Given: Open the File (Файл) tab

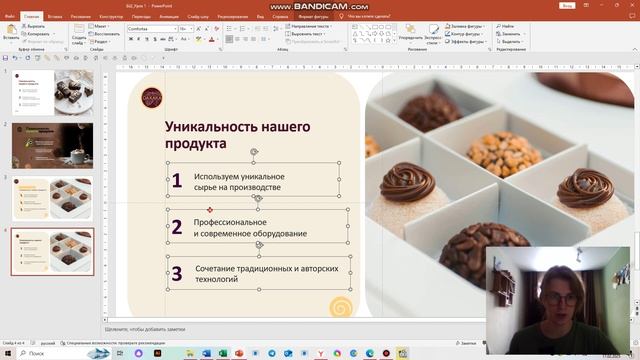Looking at the screenshot, I should click(x=10, y=16).
